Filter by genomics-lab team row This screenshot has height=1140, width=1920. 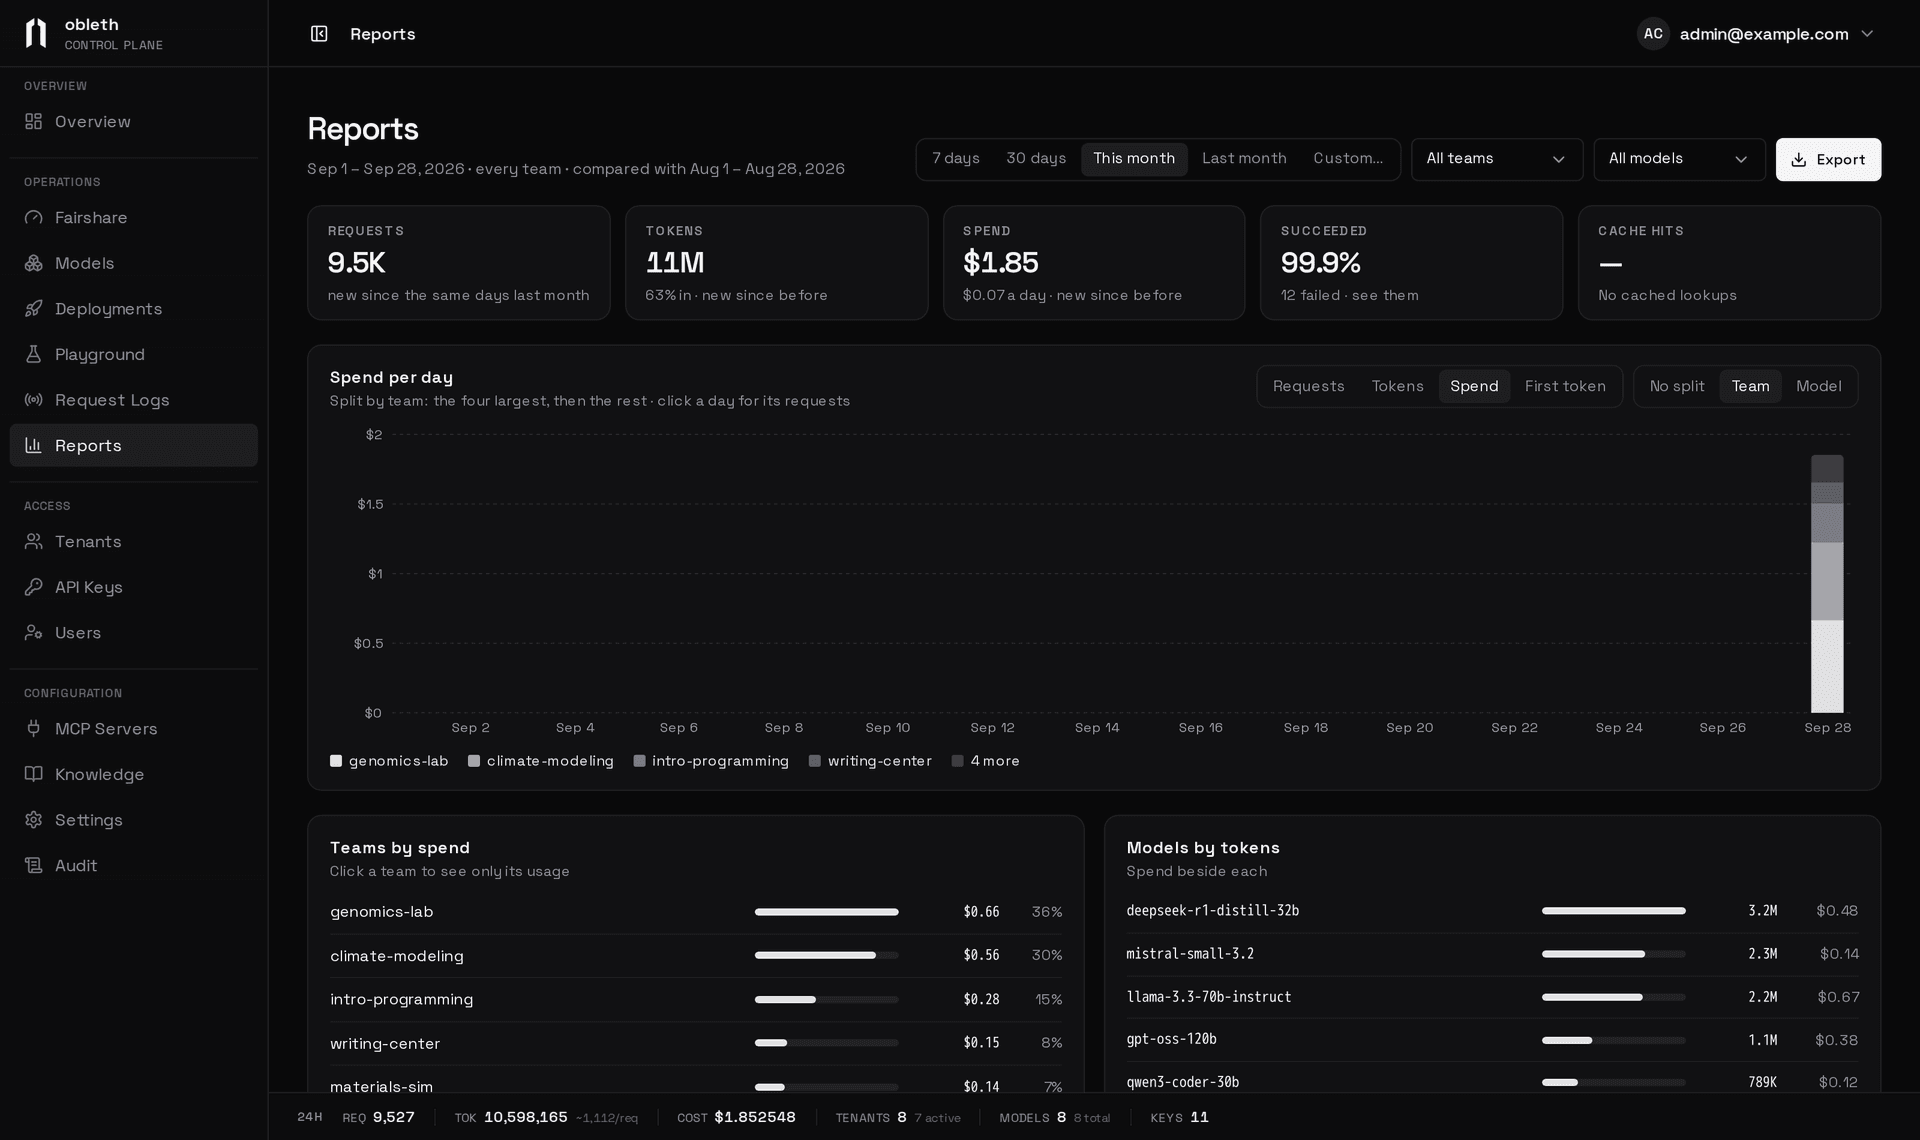pos(696,912)
